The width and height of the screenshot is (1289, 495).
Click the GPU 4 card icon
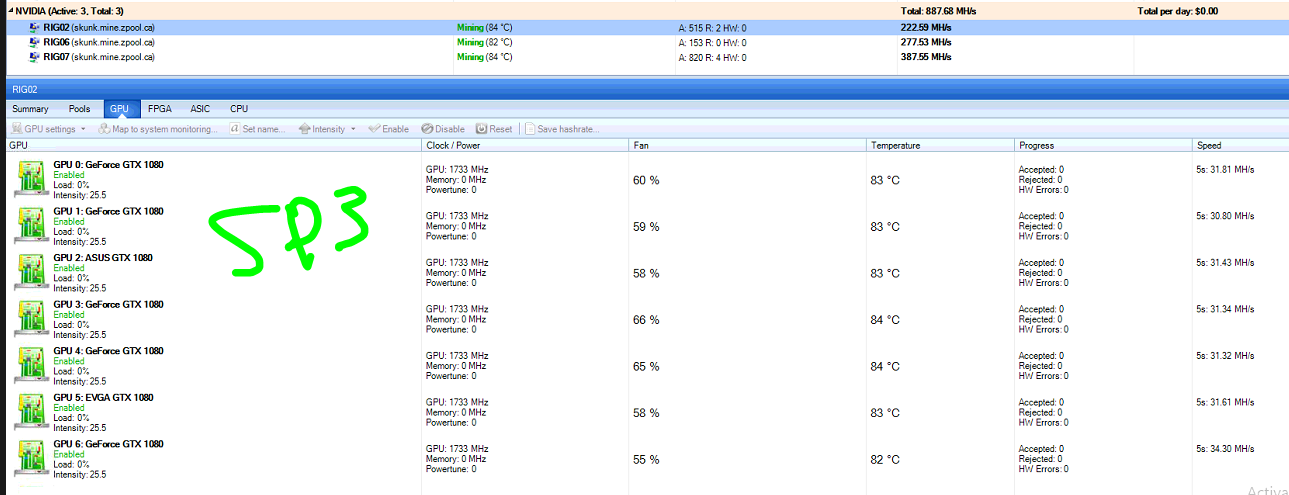point(31,365)
